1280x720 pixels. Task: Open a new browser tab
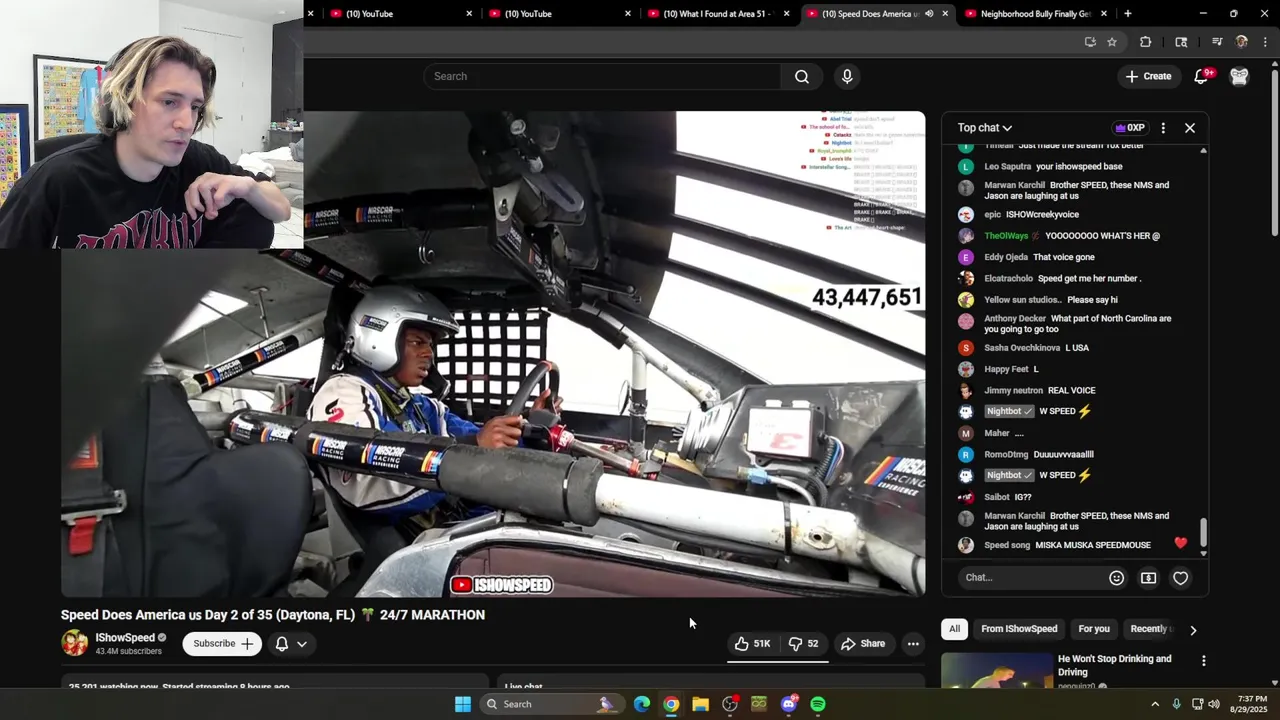click(x=1127, y=14)
